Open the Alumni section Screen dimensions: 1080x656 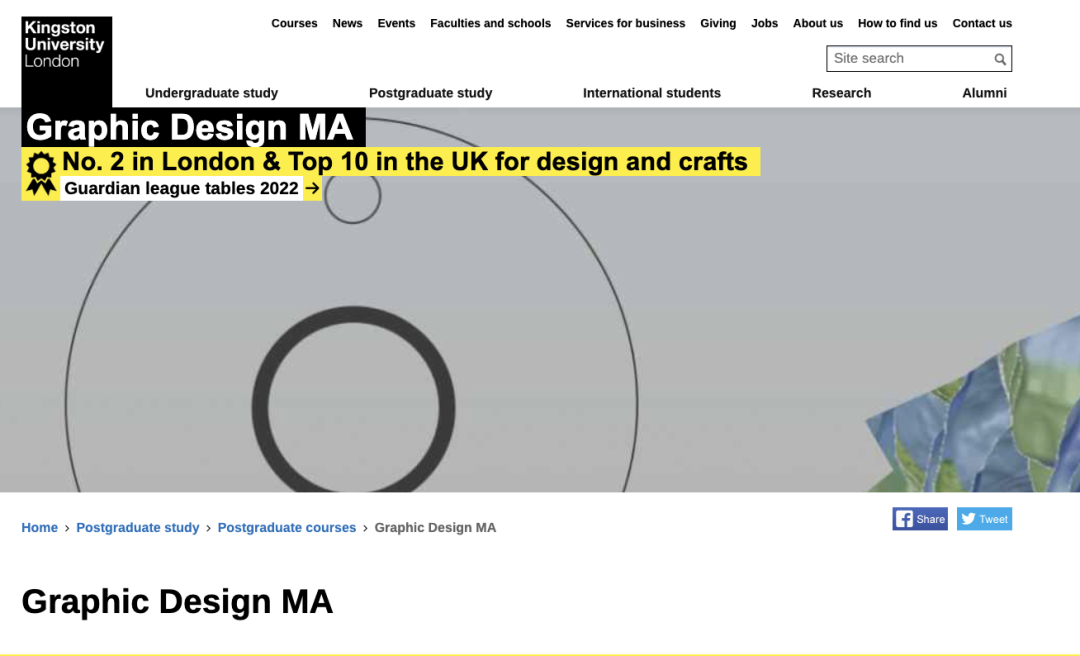pyautogui.click(x=984, y=93)
